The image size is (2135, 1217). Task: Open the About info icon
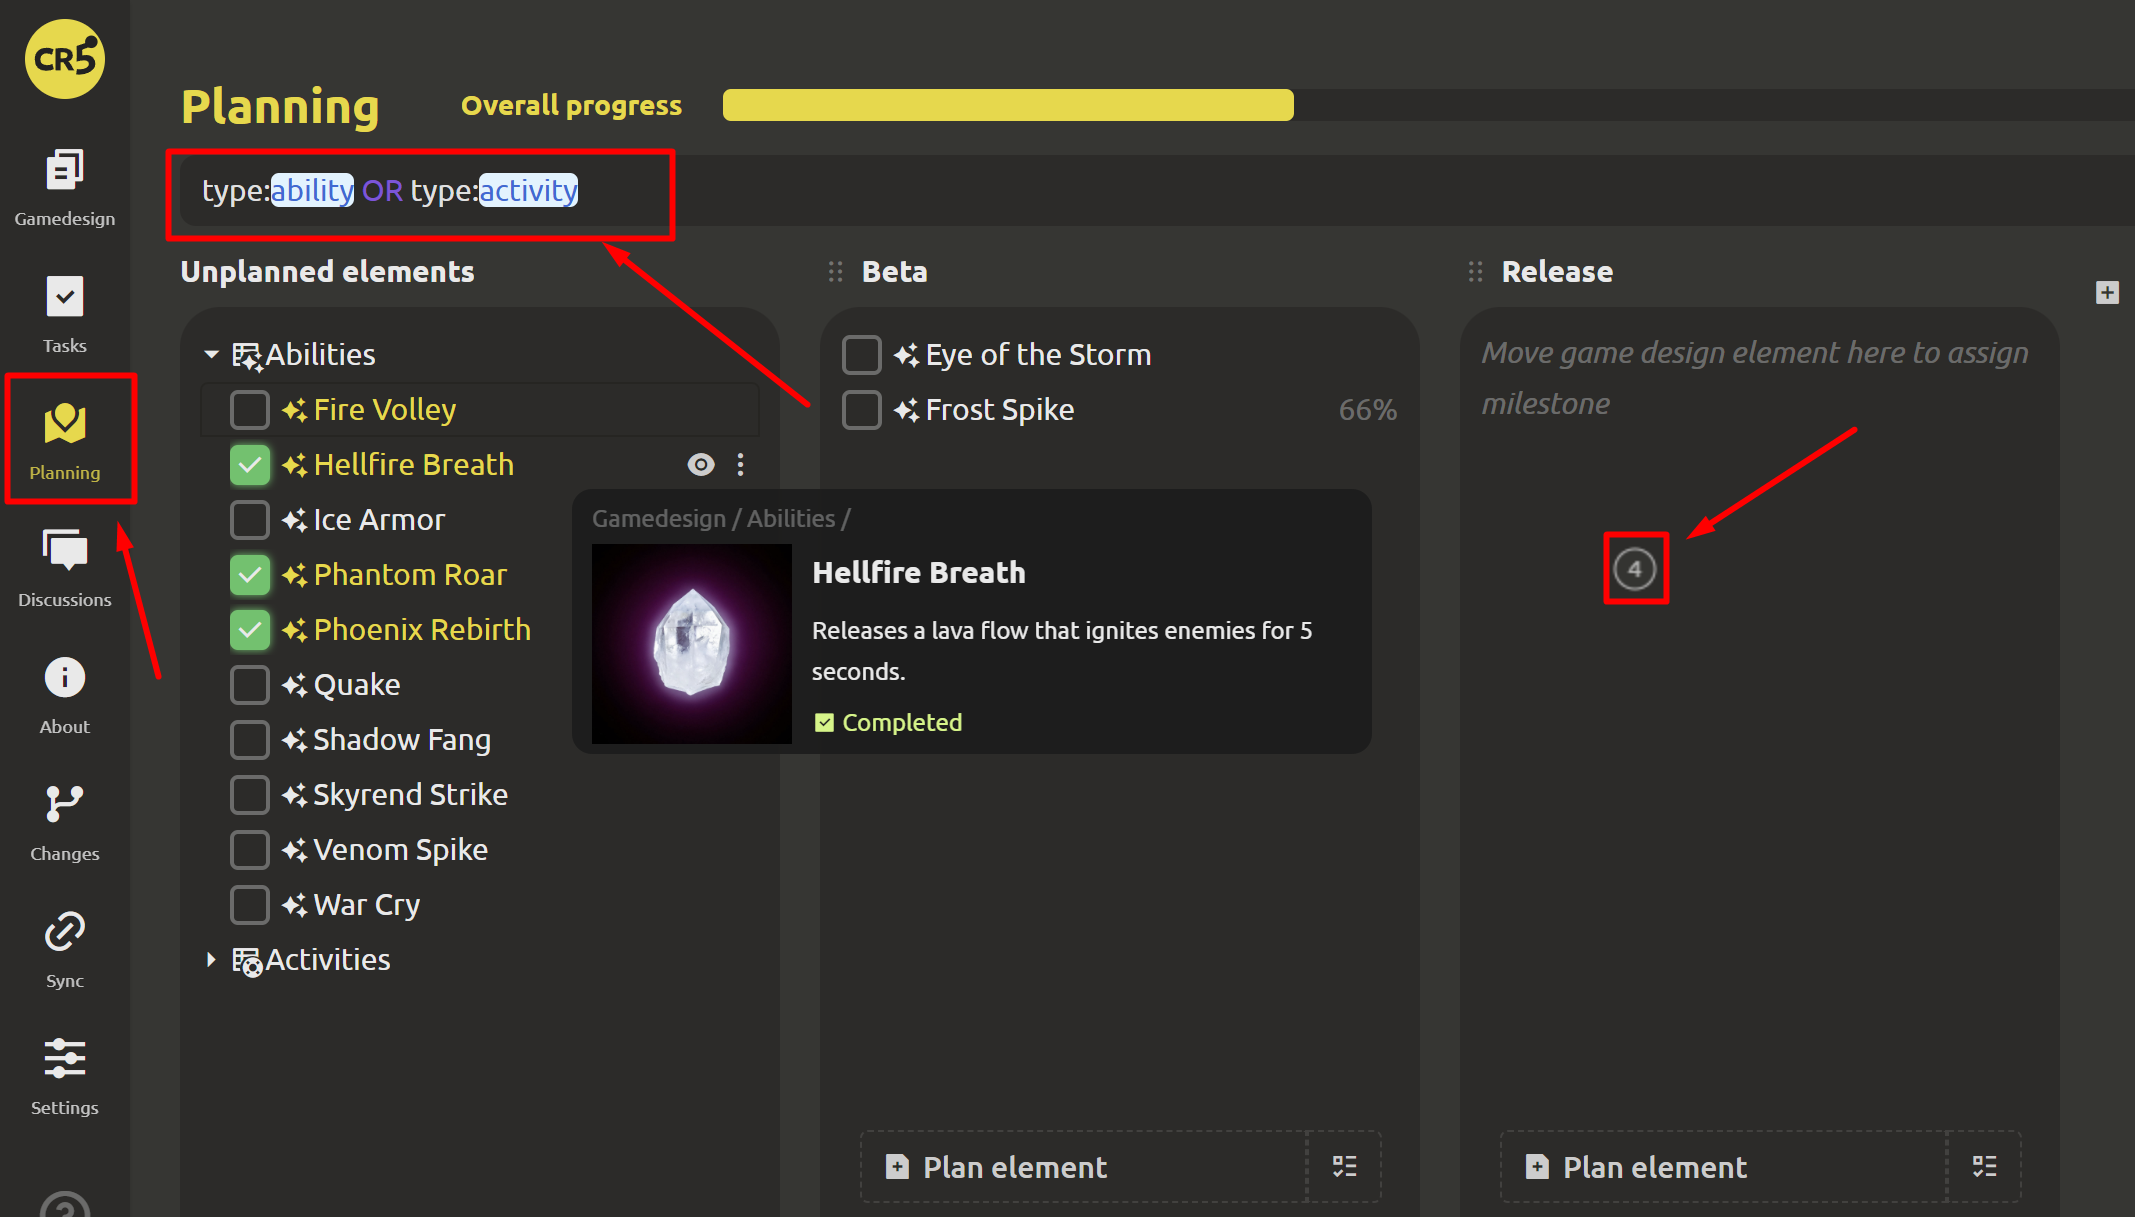[64, 678]
